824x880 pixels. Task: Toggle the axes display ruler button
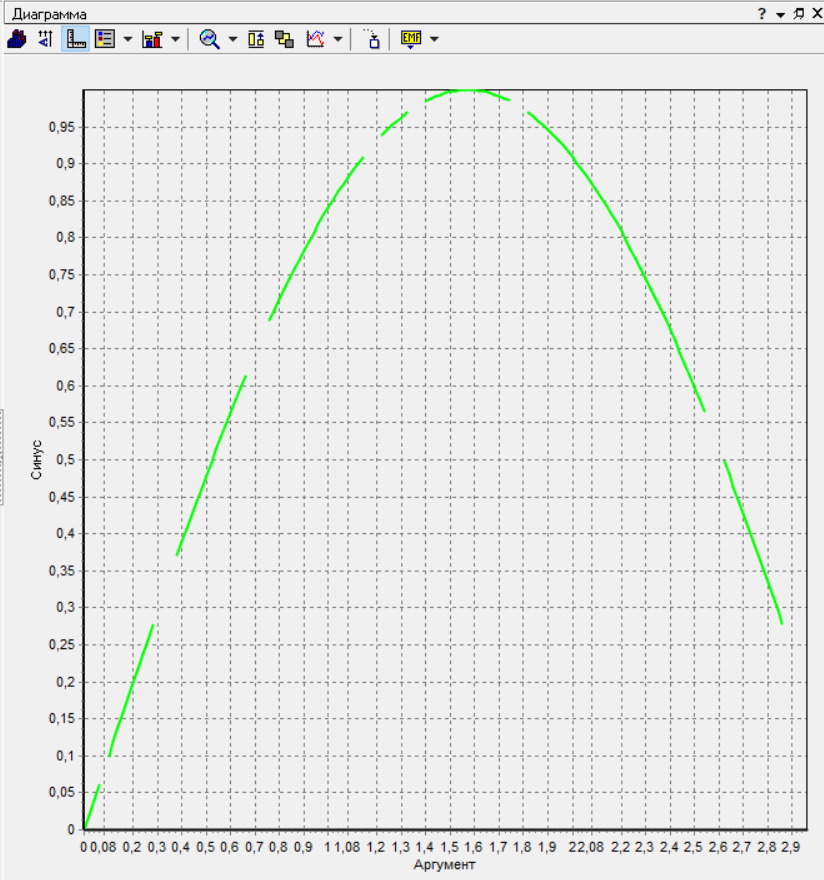(x=76, y=39)
